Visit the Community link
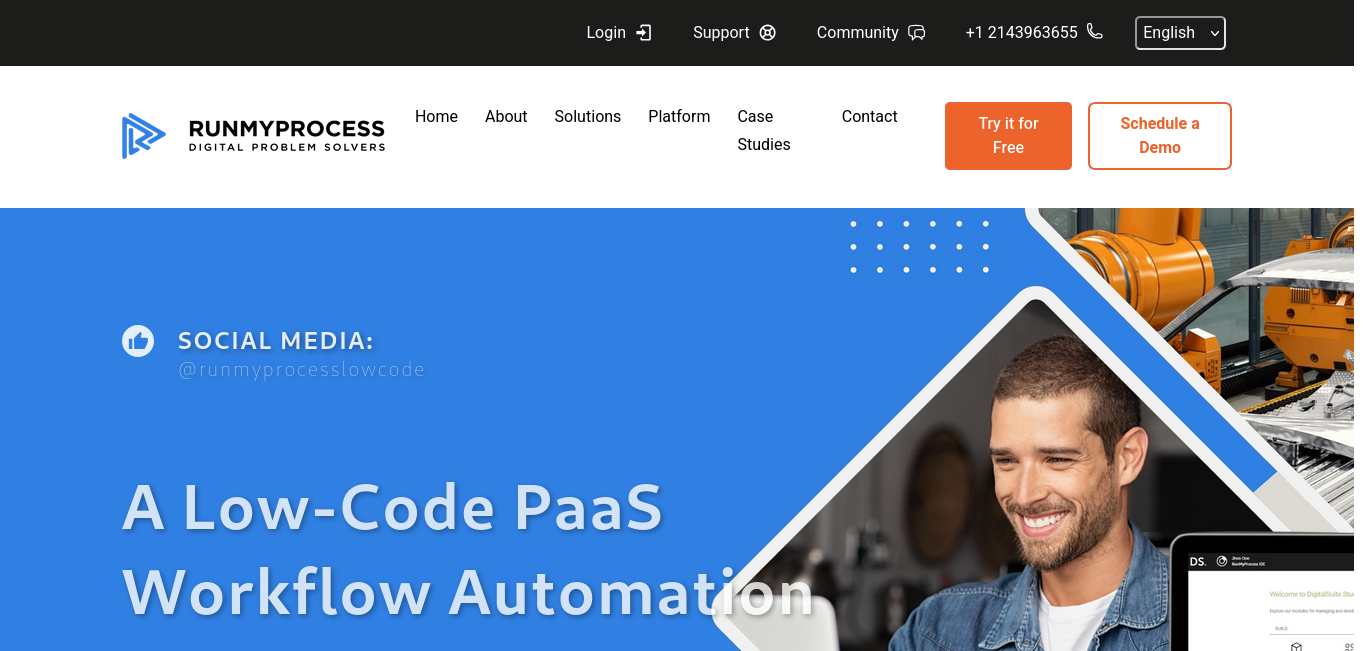Viewport: 1366px width, 651px height. [858, 33]
